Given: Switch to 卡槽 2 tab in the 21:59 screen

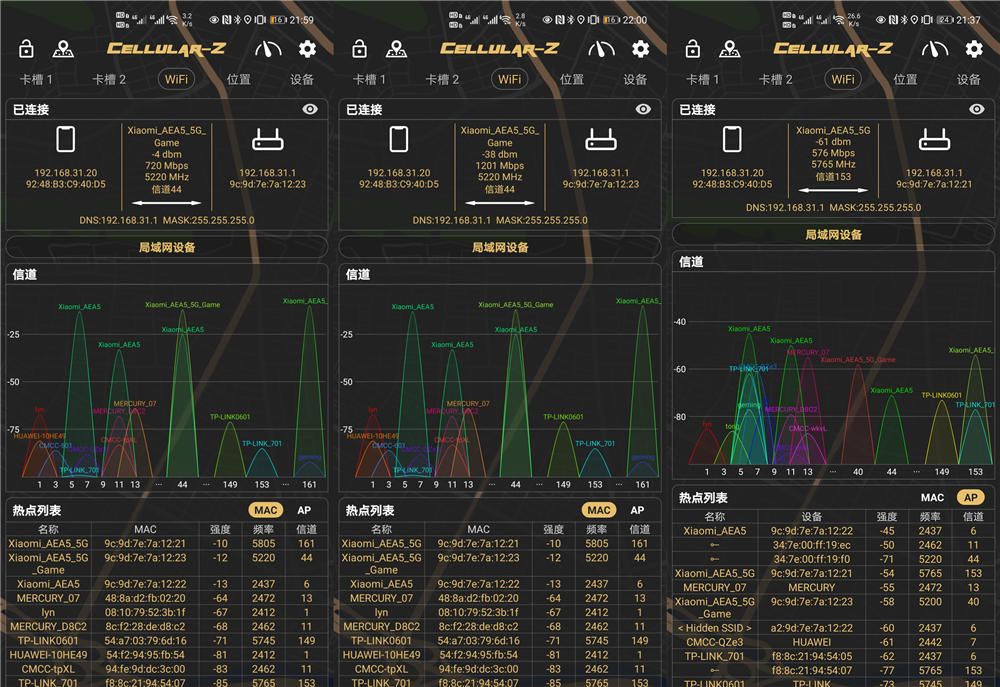Looking at the screenshot, I should (x=109, y=79).
